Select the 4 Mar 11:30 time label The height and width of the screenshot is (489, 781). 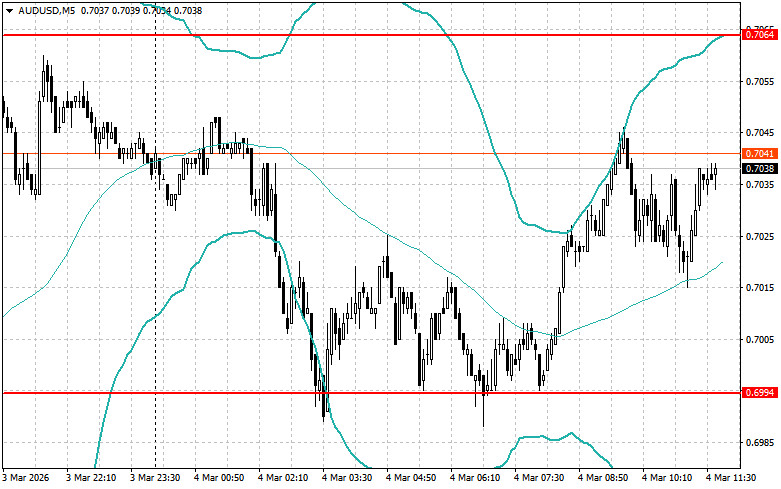pyautogui.click(x=731, y=478)
